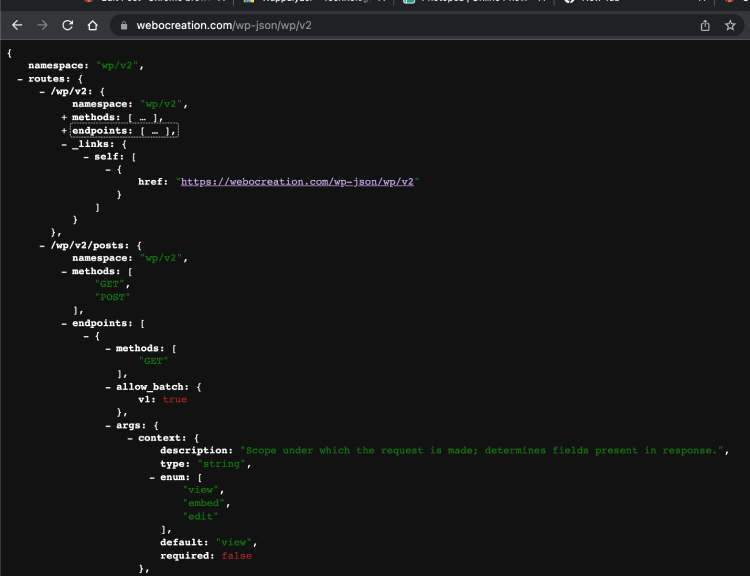750x576 pixels.
Task: Collapse the args object
Action: click(108, 426)
